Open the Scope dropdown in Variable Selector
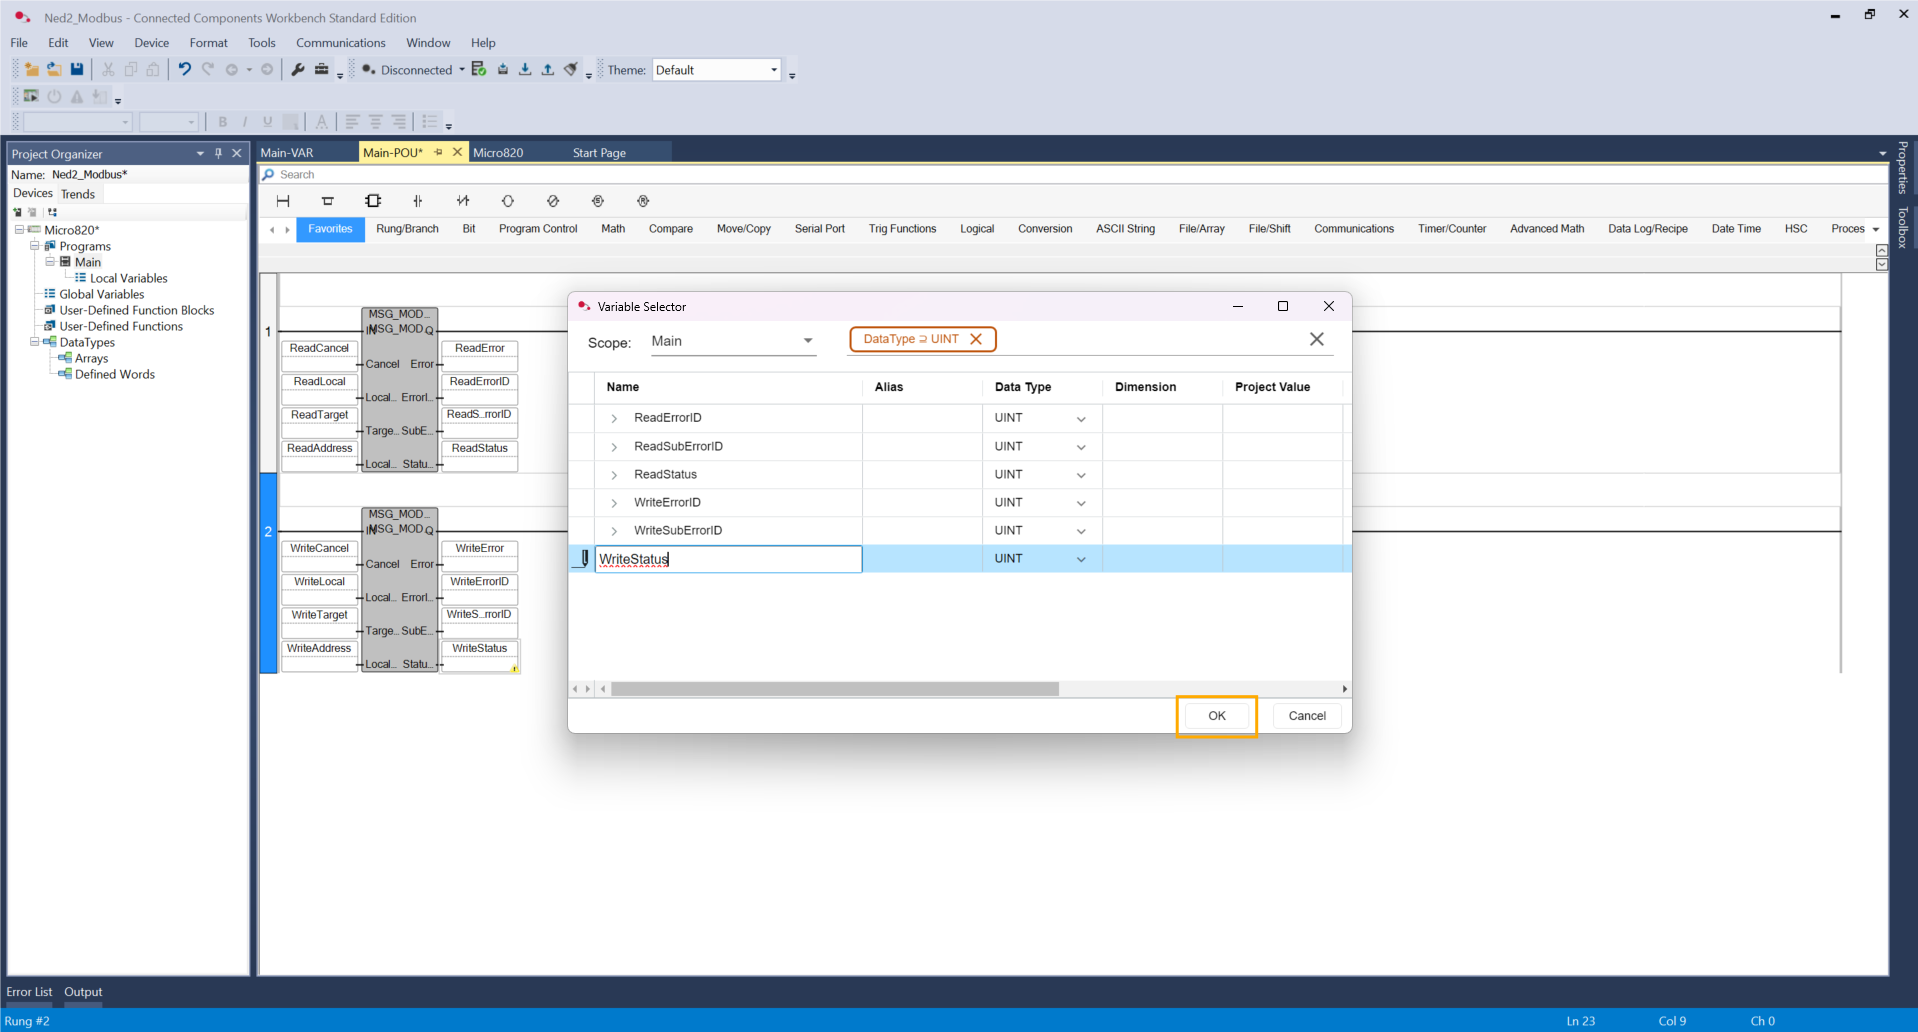 (807, 341)
